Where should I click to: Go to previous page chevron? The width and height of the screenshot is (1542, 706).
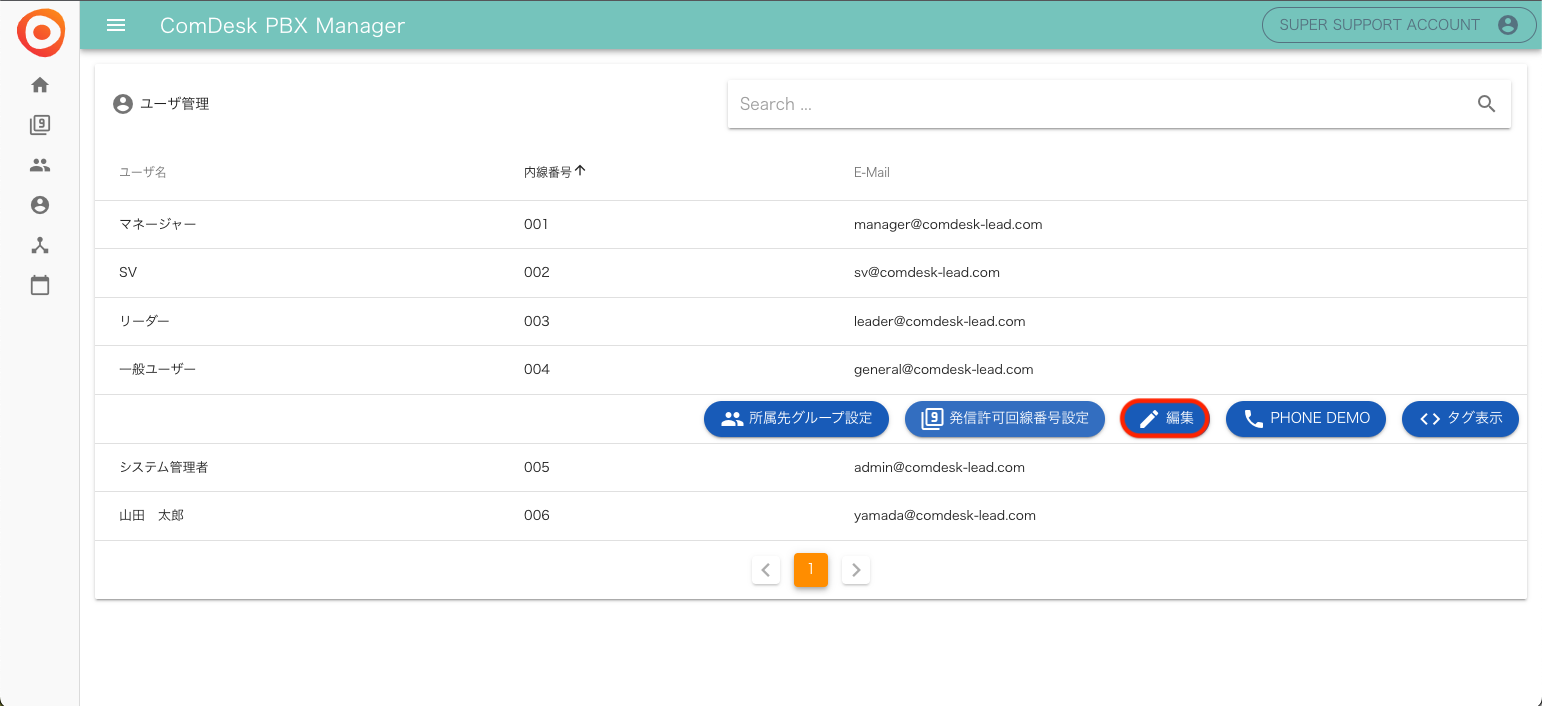point(766,570)
